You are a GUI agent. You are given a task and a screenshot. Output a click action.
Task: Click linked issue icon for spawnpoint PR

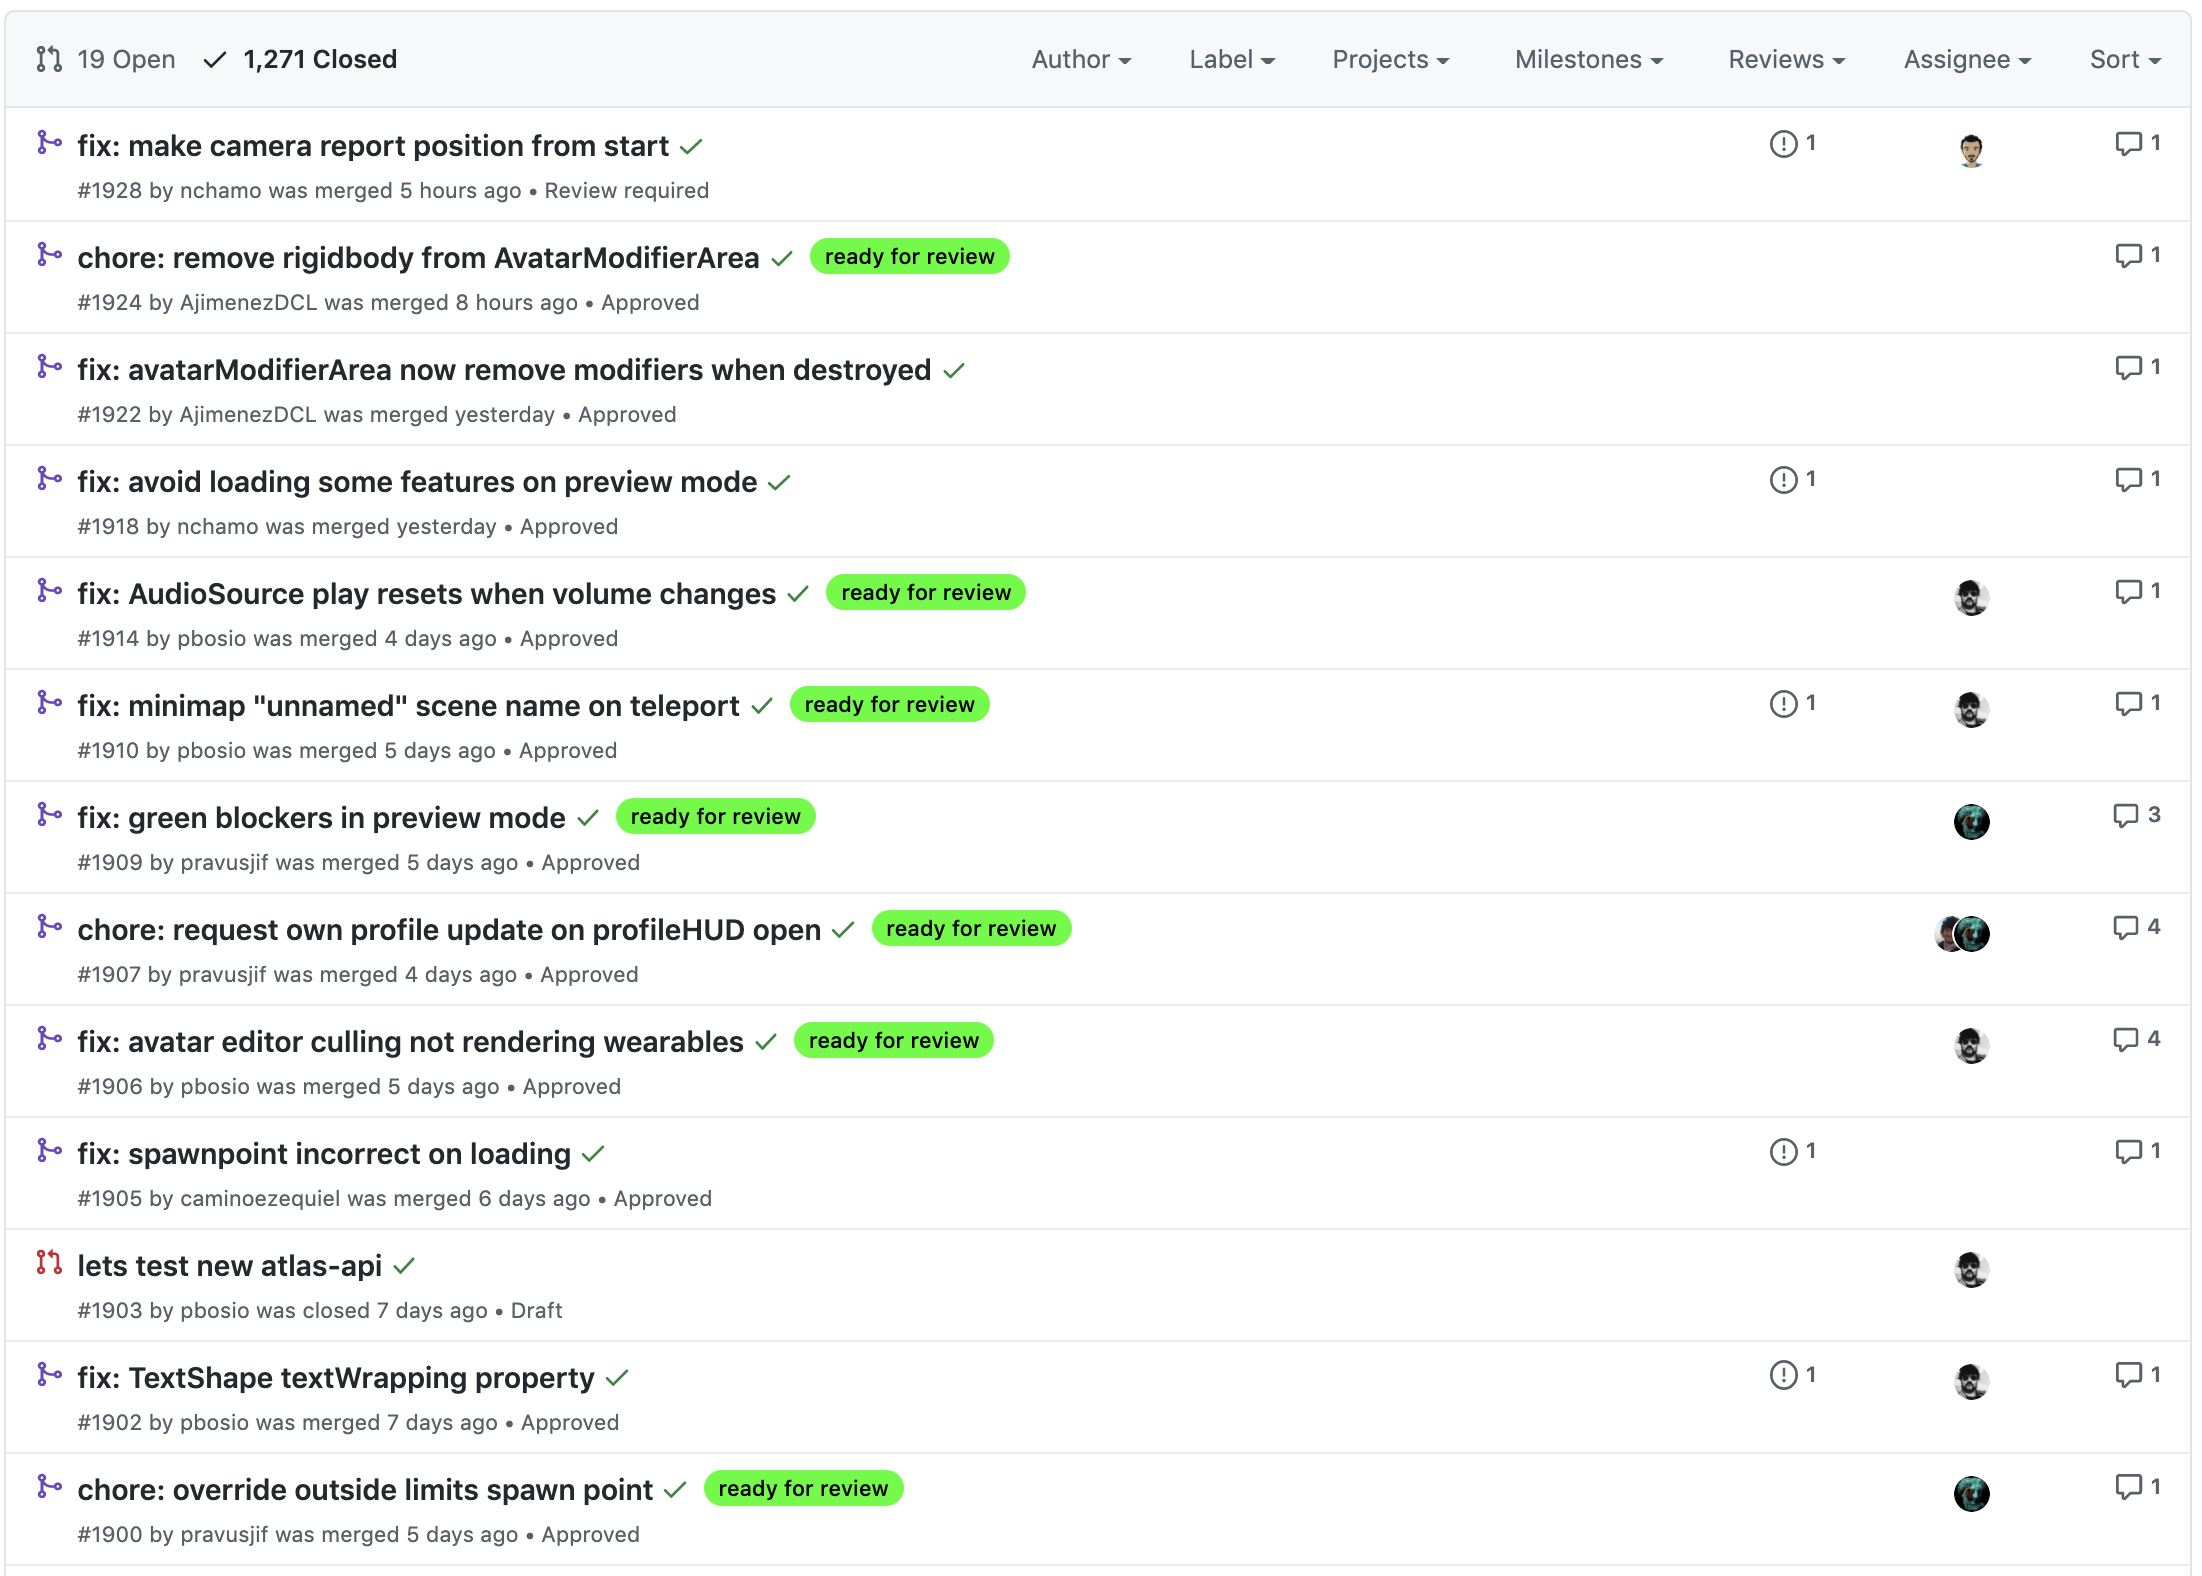(x=1783, y=1152)
